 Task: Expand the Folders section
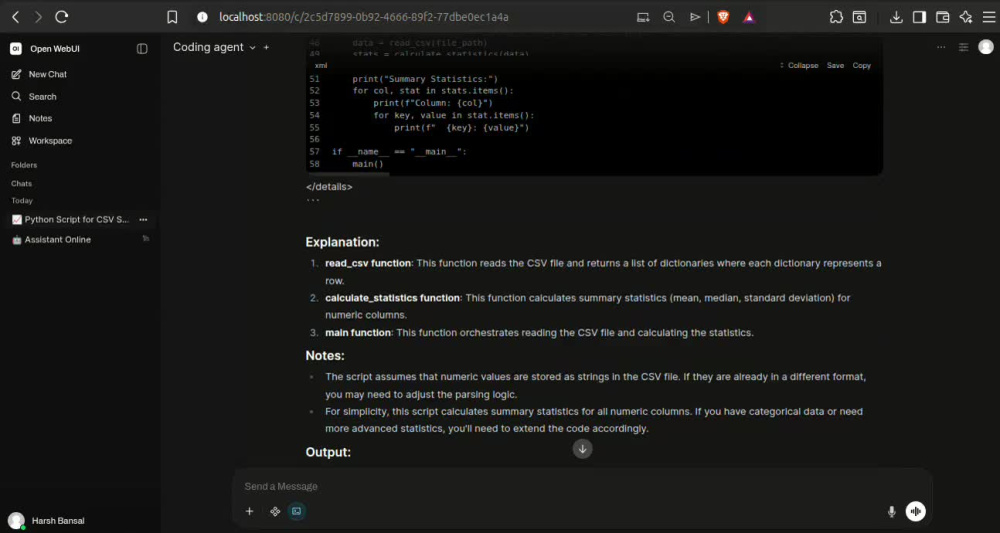pyautogui.click(x=24, y=165)
